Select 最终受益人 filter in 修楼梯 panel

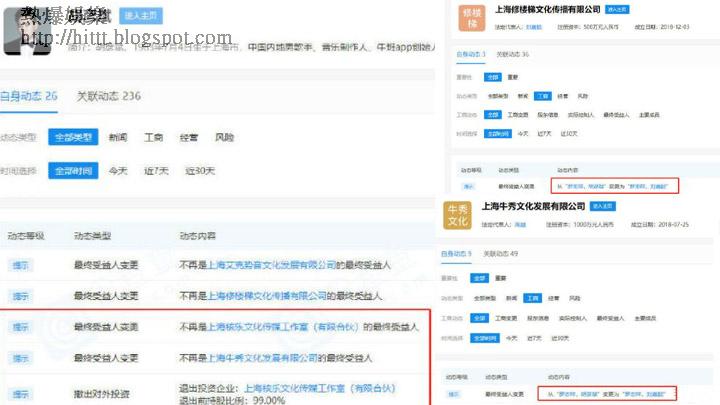616,115
